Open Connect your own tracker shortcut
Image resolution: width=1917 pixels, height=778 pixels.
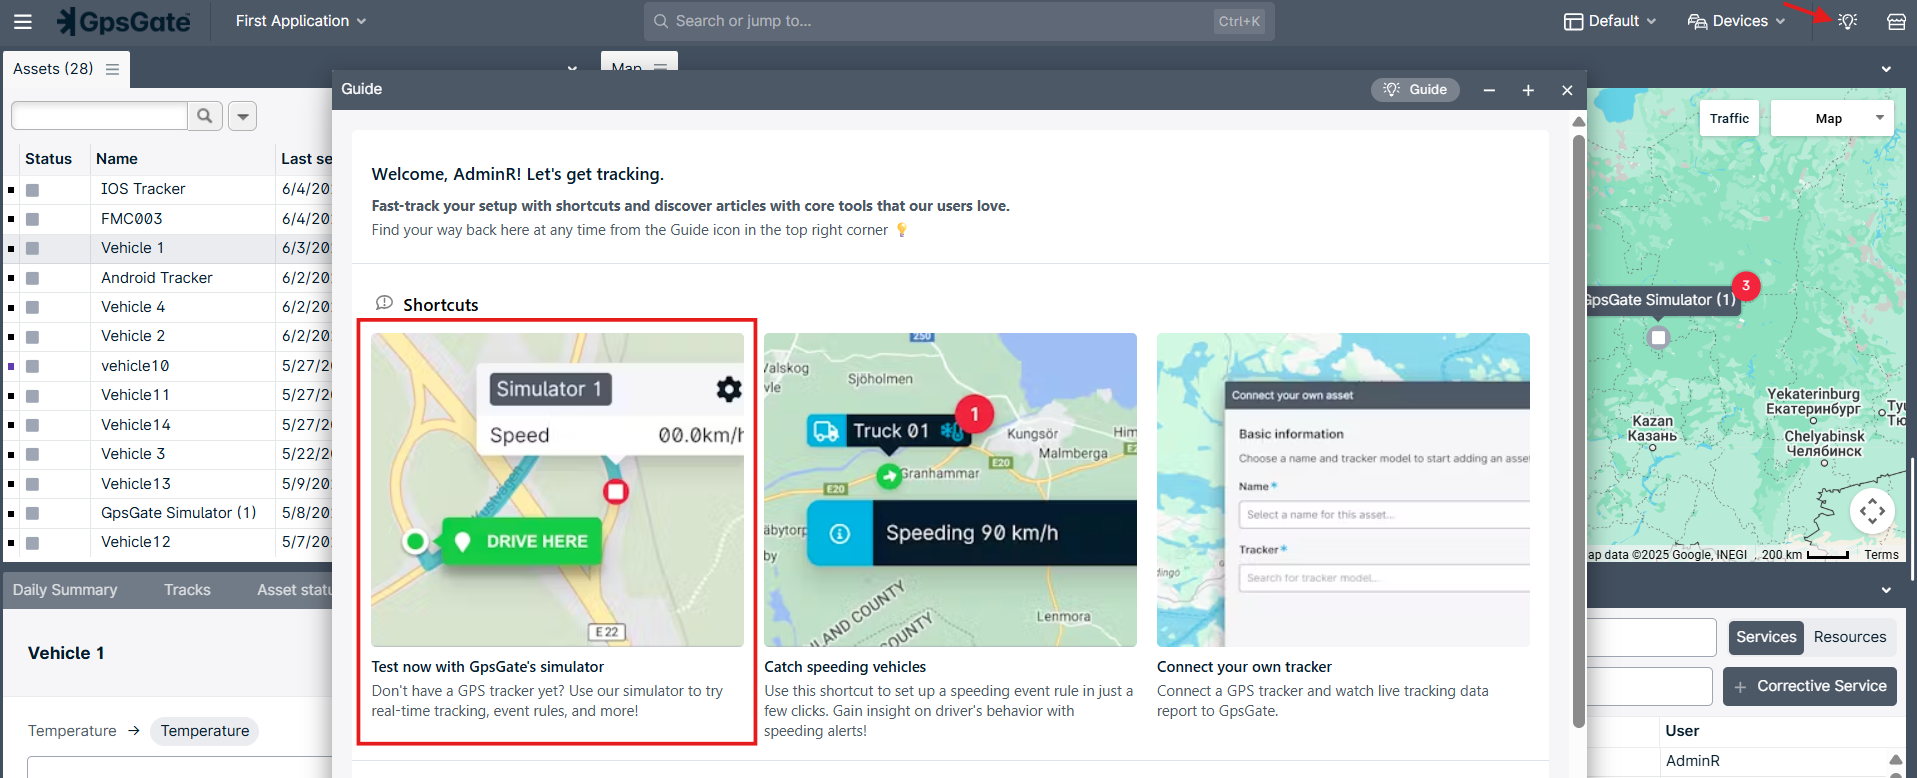(1343, 527)
